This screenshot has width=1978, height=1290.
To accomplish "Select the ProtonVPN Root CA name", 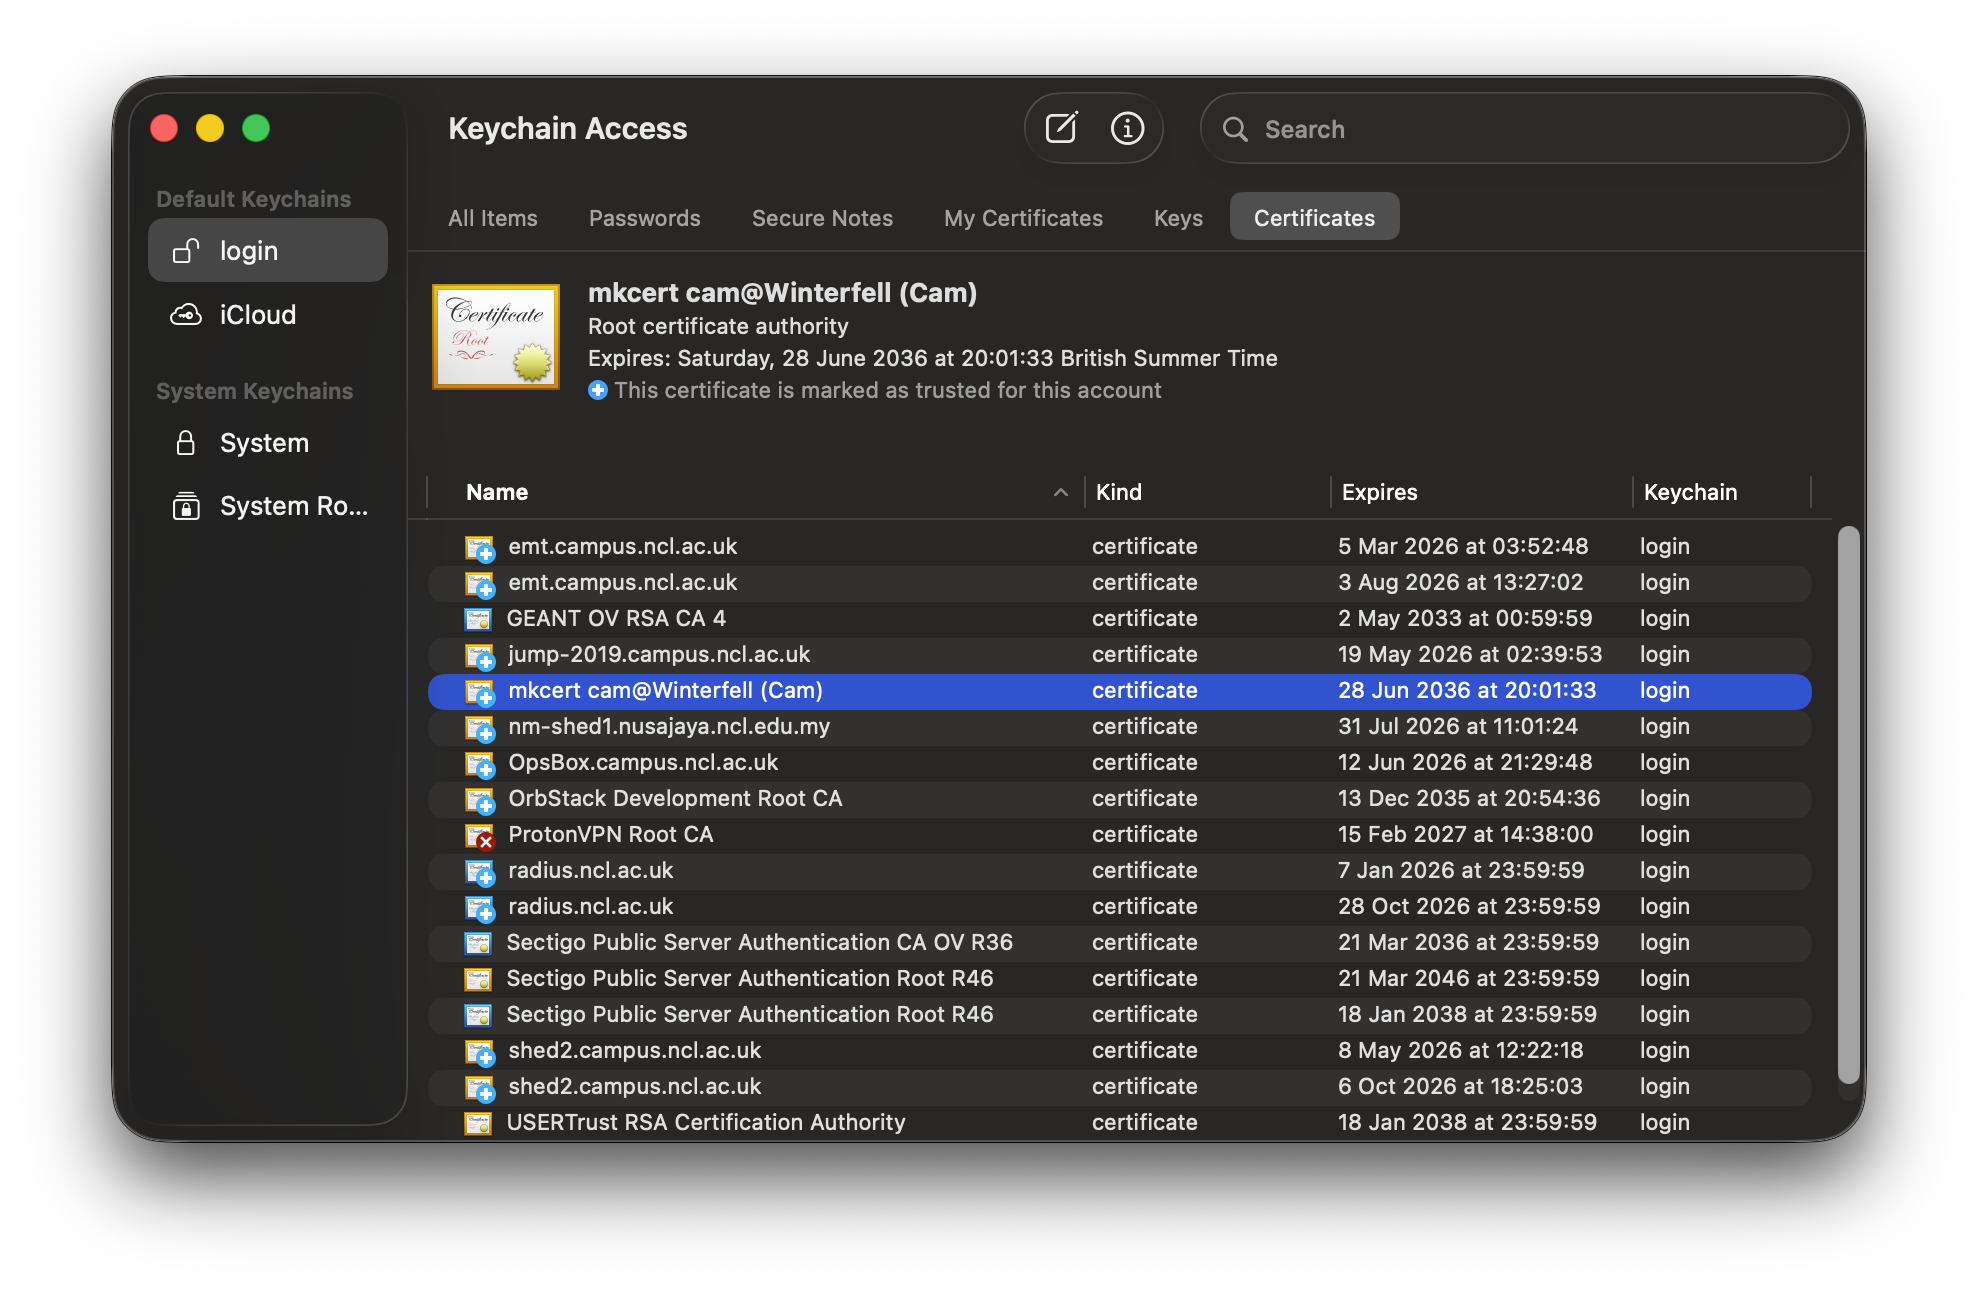I will click(610, 835).
